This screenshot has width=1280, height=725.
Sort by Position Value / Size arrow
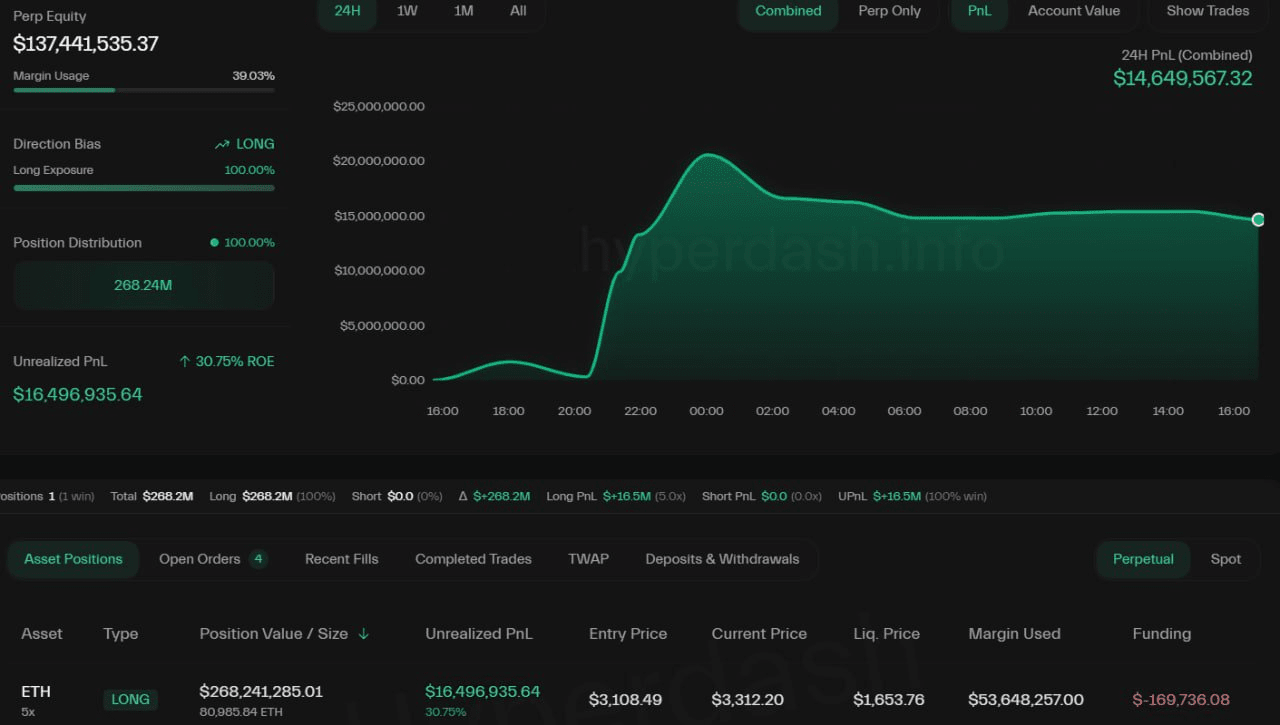pos(363,634)
